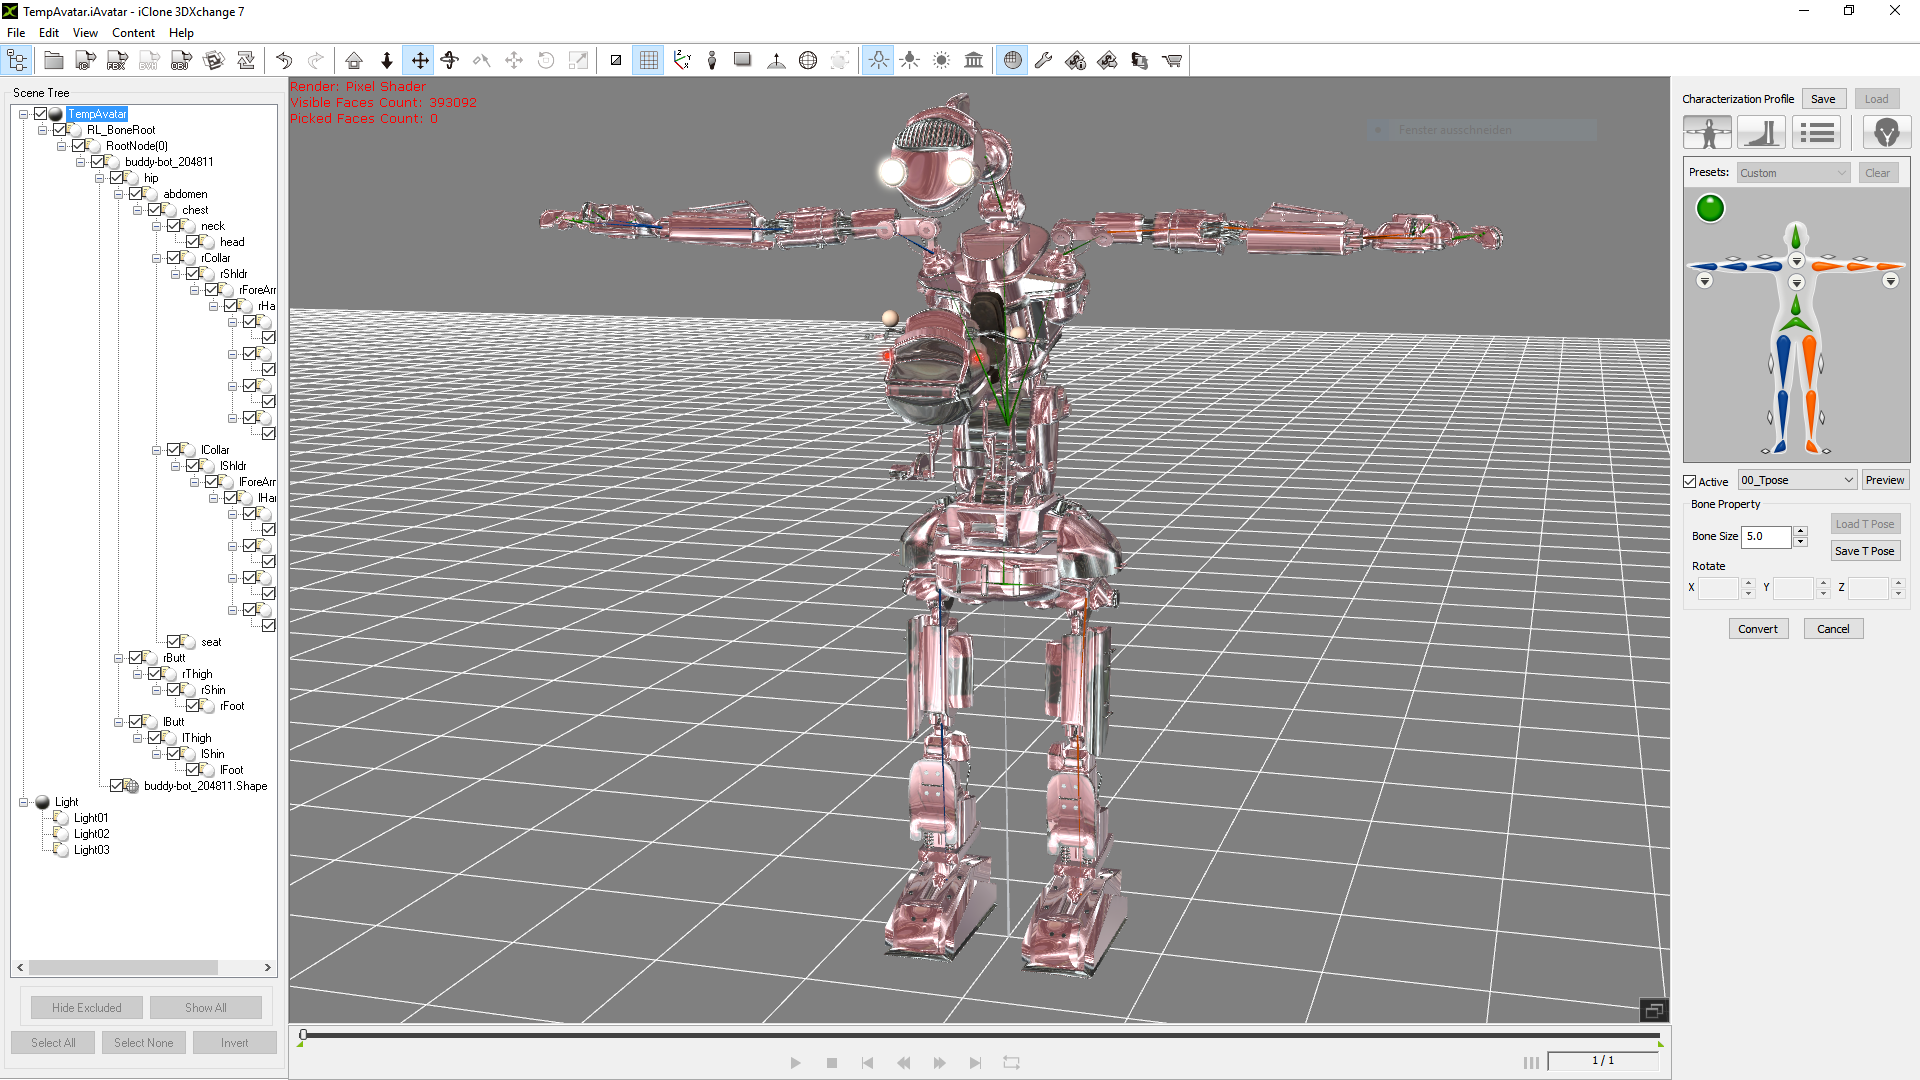Open file using folder toolbar icon
Screen dimensions: 1920x1080
[54, 61]
